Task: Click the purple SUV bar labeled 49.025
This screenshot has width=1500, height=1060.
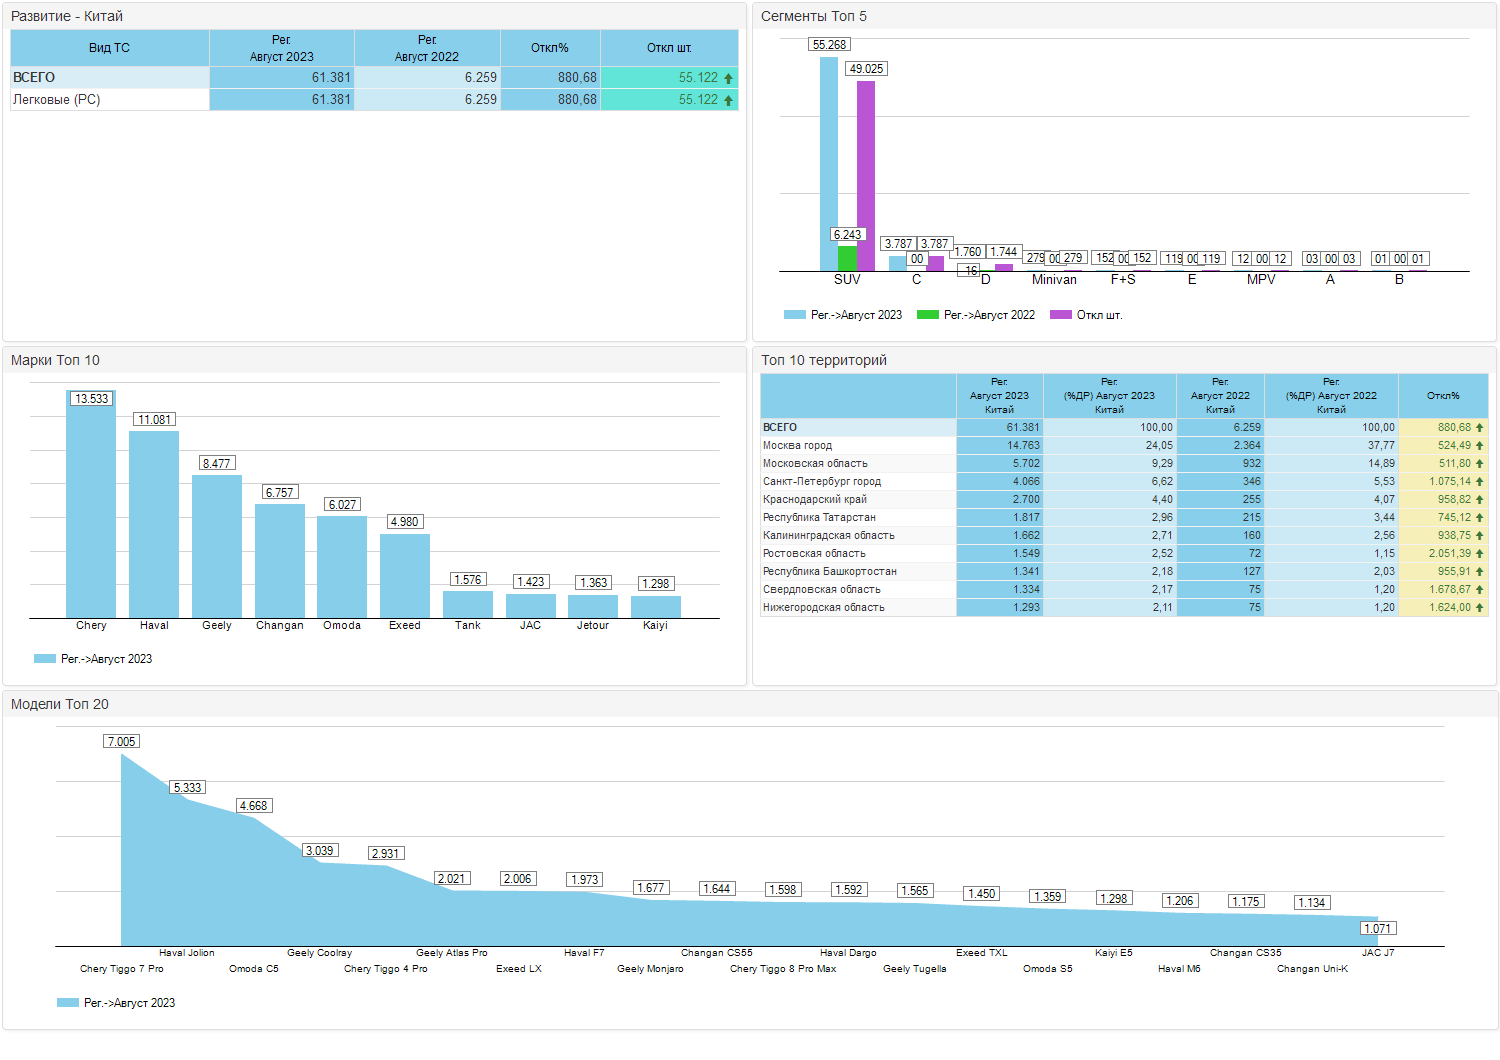Action: coord(866,175)
